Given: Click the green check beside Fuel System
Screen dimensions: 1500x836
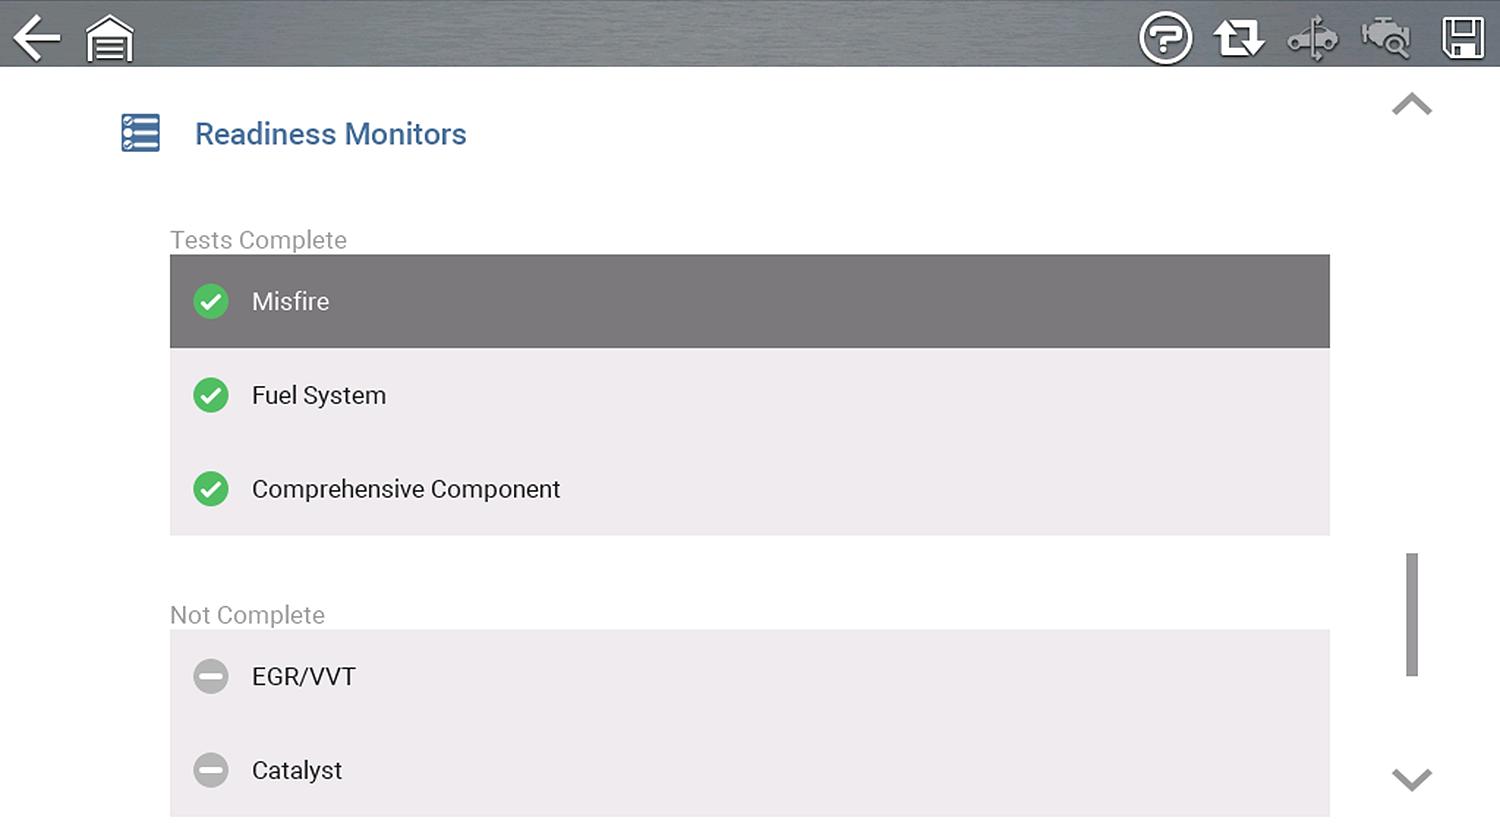Looking at the screenshot, I should [x=211, y=395].
